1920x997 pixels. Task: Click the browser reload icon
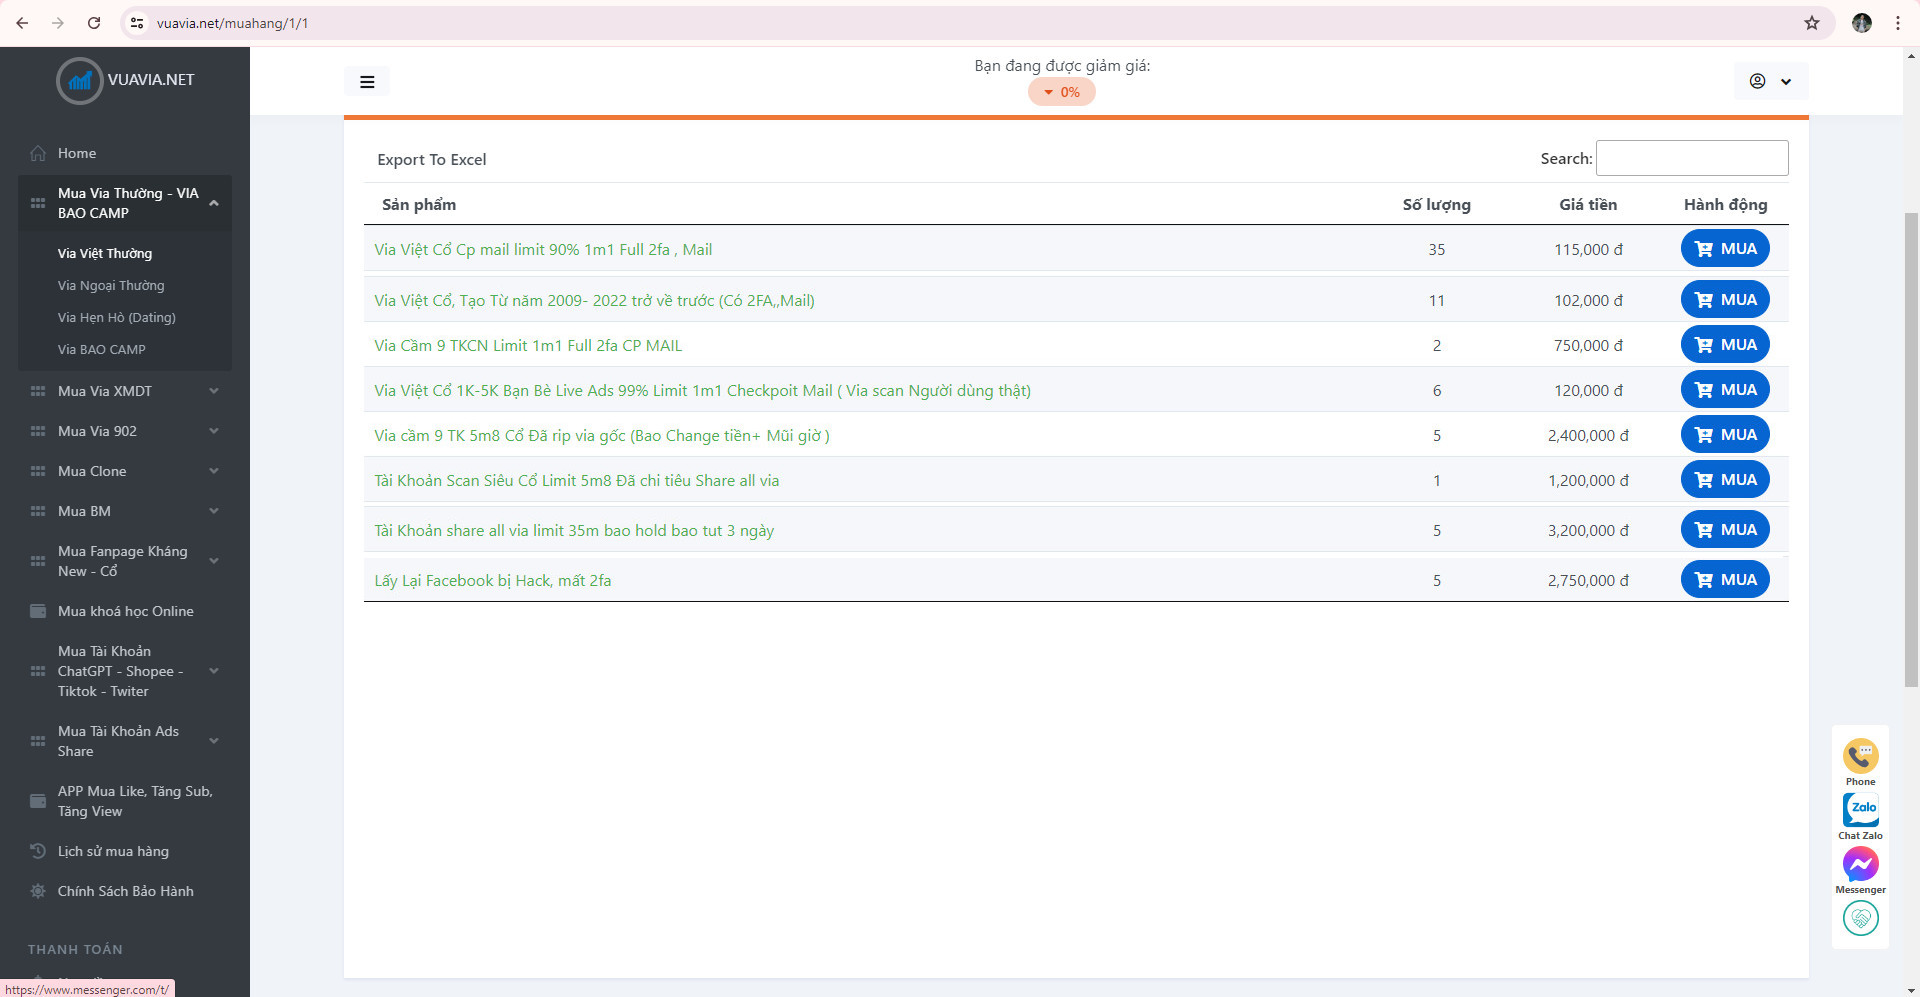pos(94,23)
